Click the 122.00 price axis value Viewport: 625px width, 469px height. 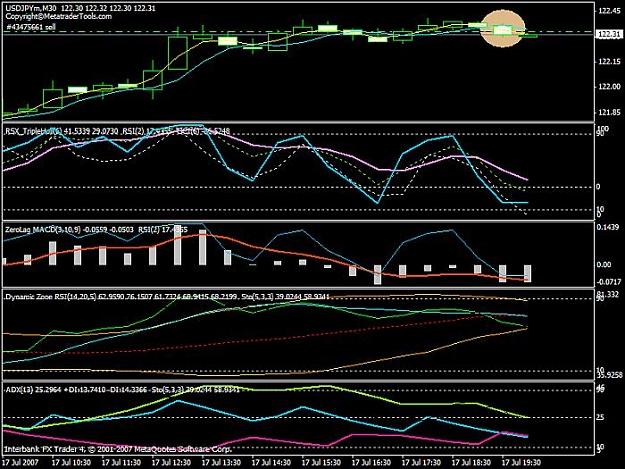[x=609, y=87]
